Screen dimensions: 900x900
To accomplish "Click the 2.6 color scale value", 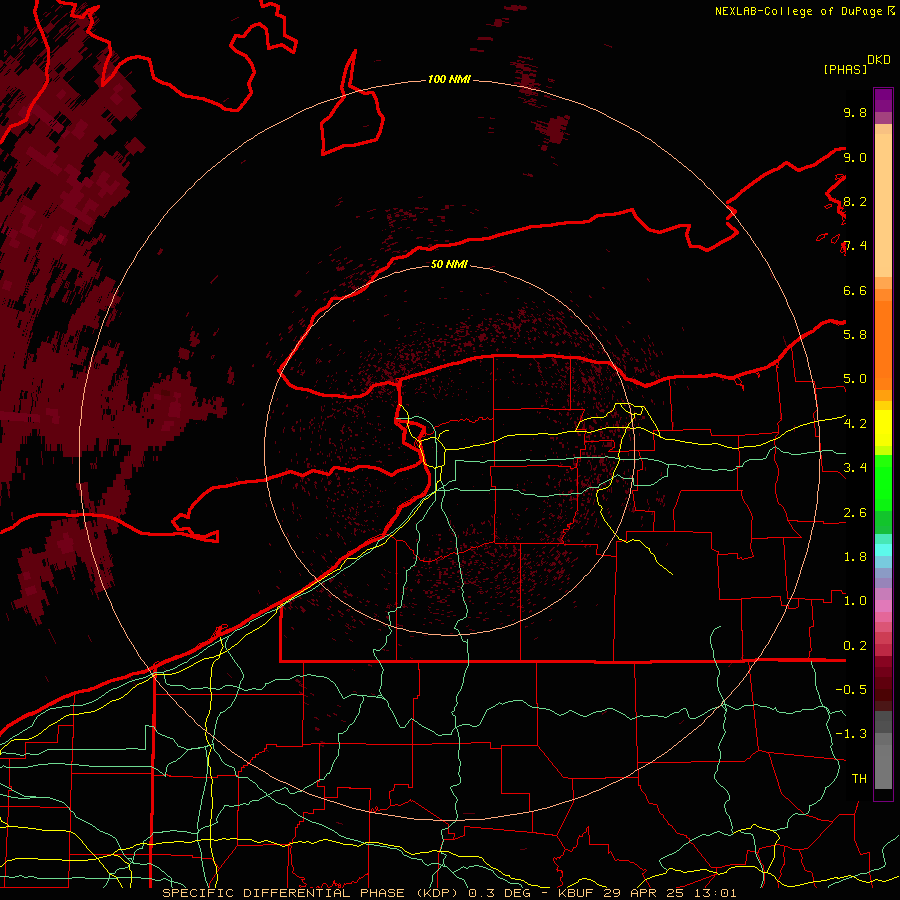I will coord(855,513).
